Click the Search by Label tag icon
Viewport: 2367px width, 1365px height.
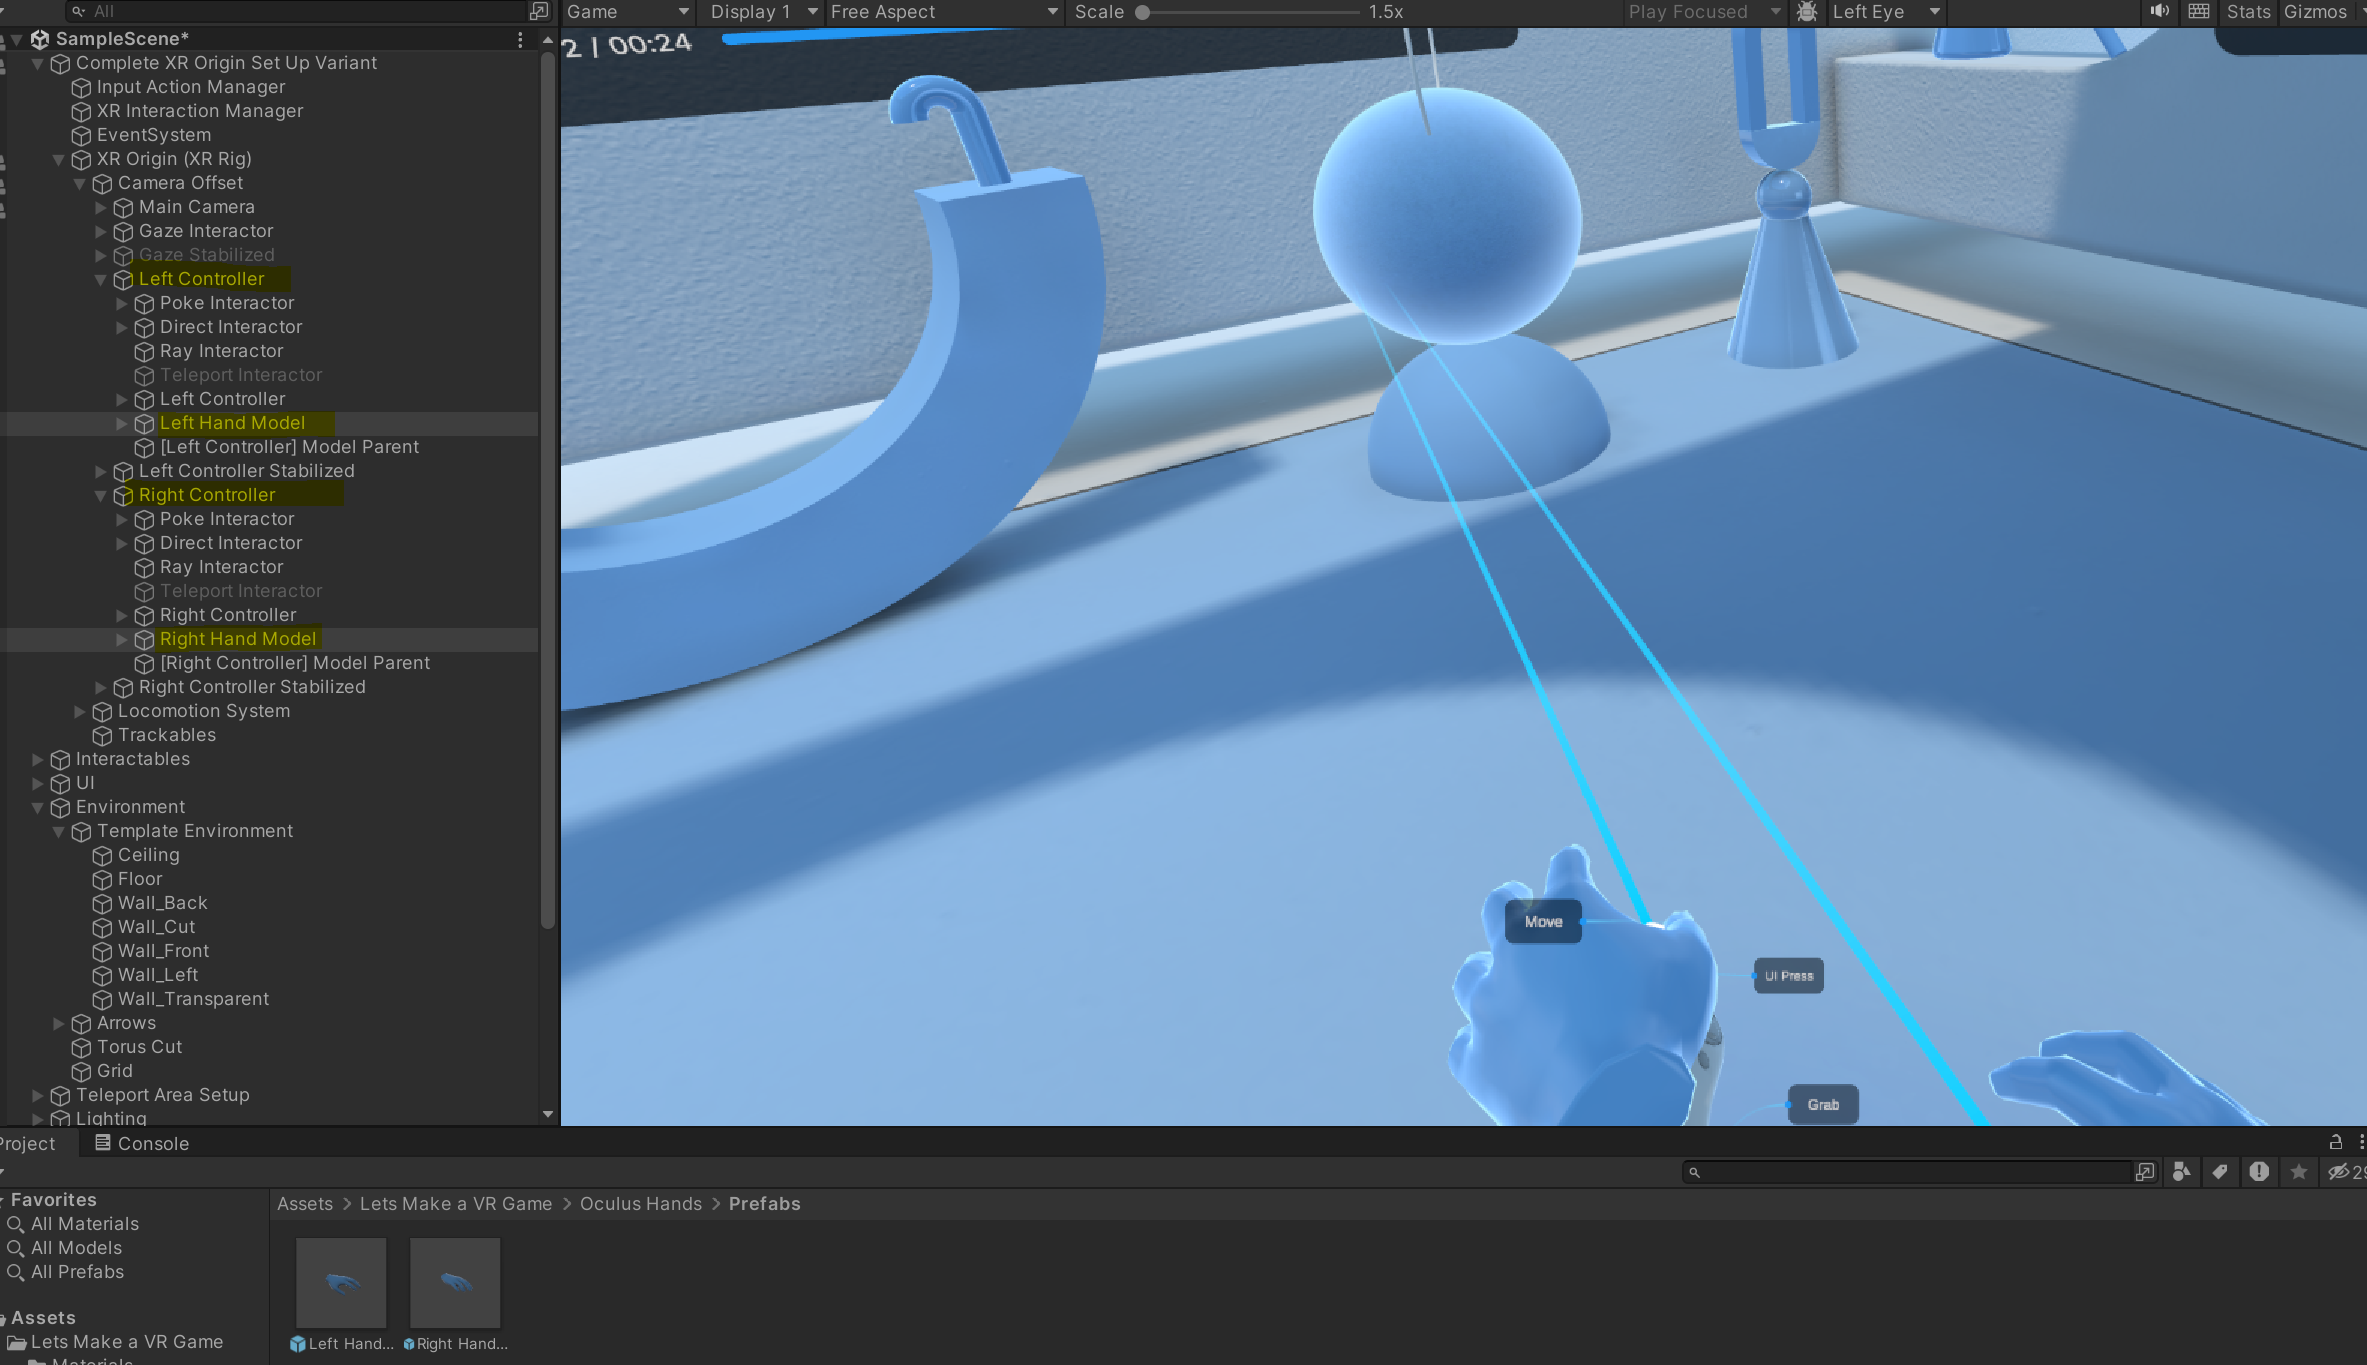tap(2220, 1172)
